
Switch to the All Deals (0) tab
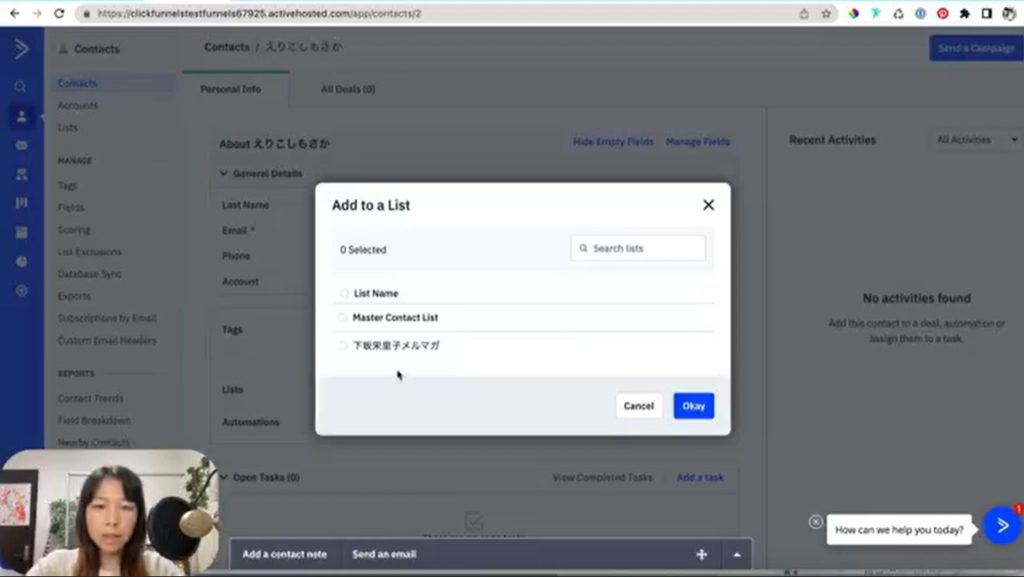(x=347, y=89)
